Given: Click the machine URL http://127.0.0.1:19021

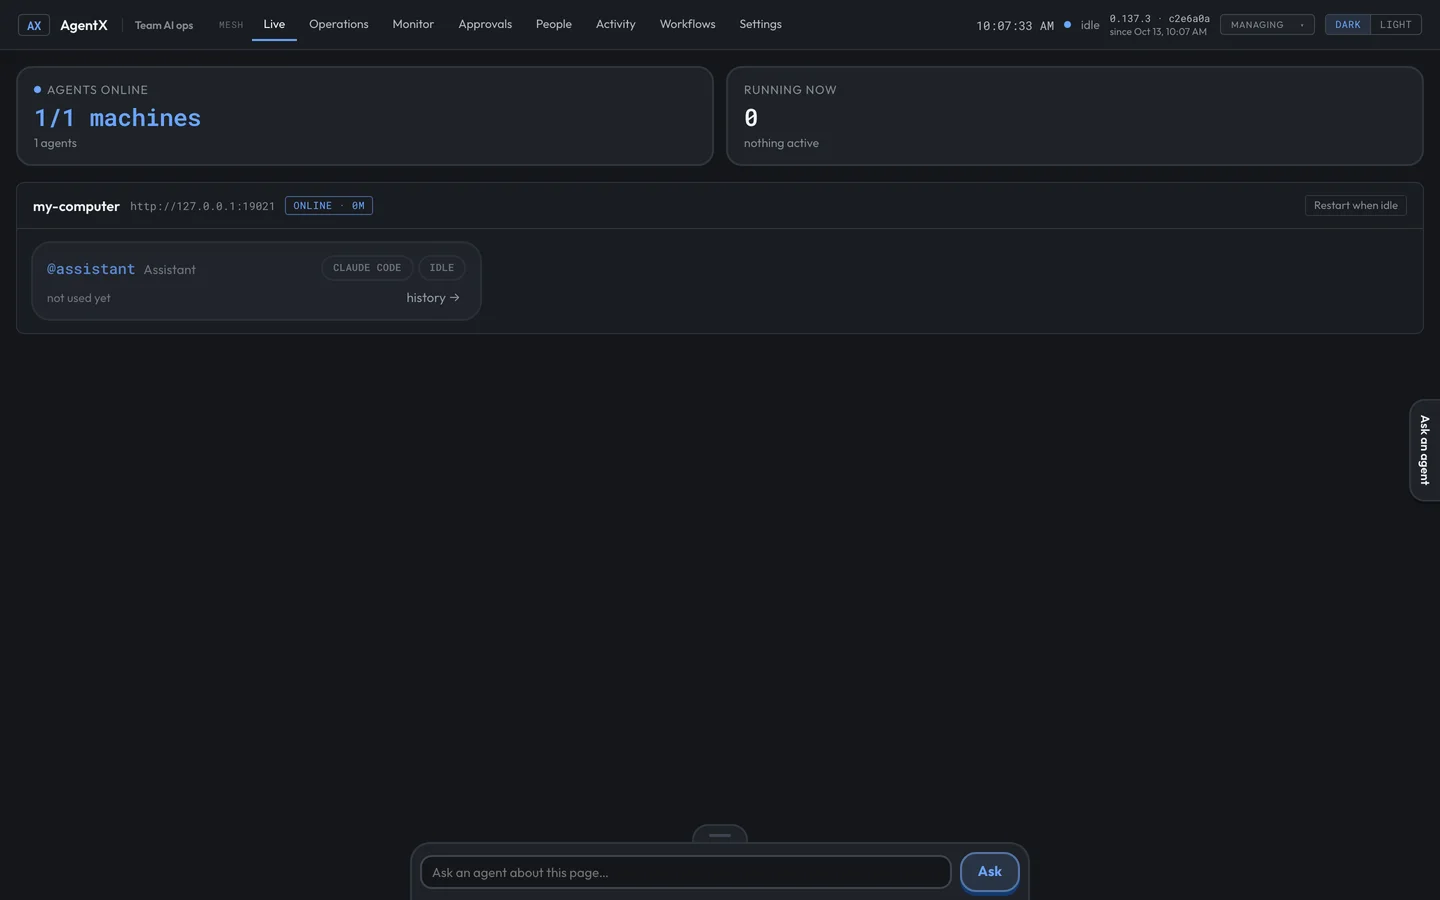Looking at the screenshot, I should click(x=202, y=206).
